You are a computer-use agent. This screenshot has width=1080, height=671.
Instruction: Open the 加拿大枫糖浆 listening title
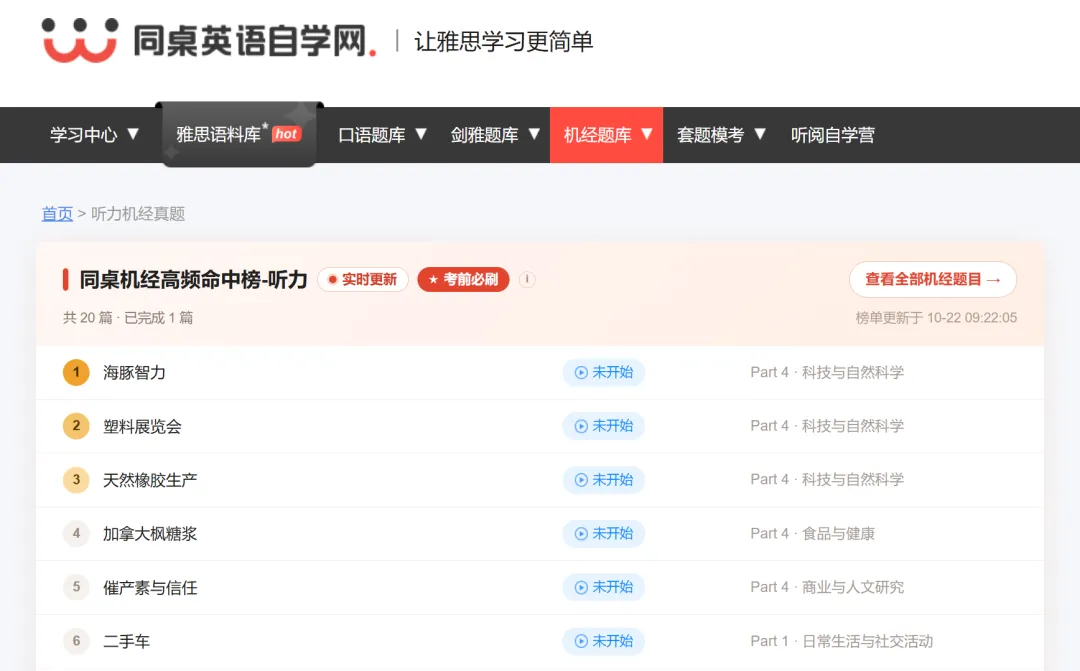[x=150, y=534]
